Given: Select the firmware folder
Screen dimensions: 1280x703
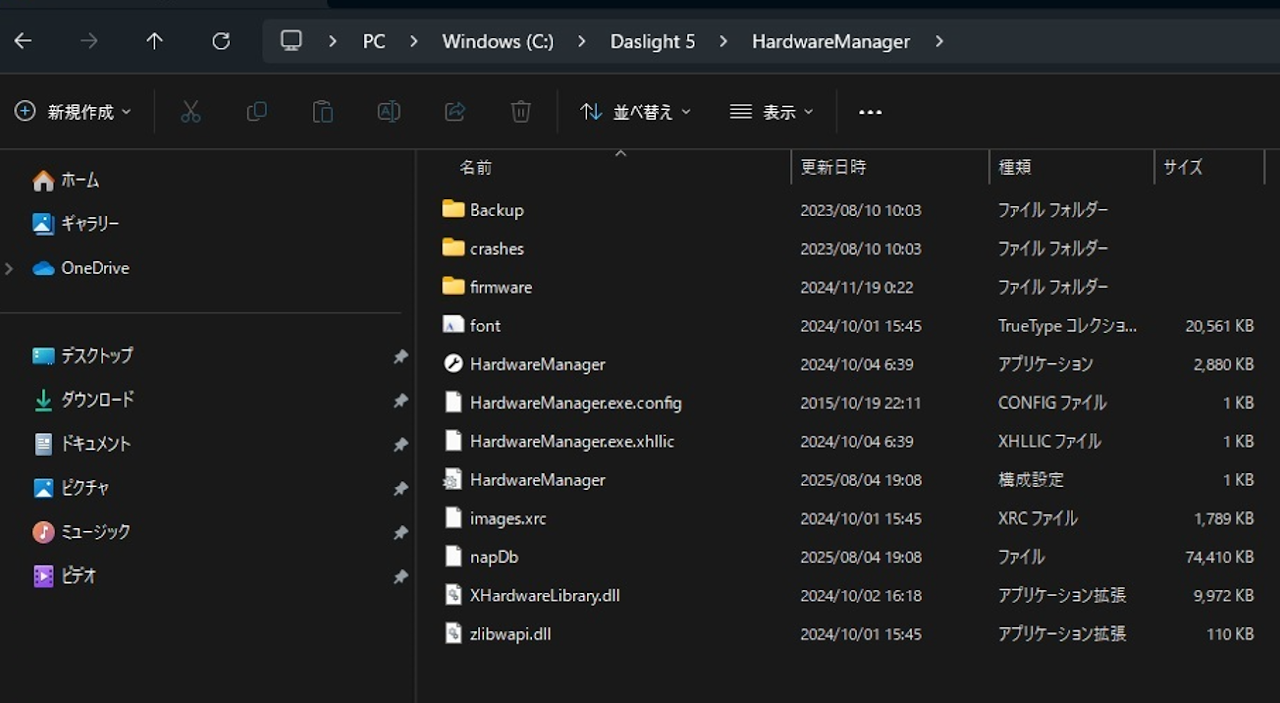Looking at the screenshot, I should tap(500, 287).
